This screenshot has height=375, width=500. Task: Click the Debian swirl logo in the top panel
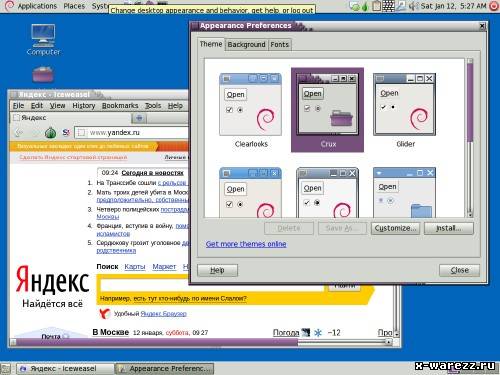[9, 6]
